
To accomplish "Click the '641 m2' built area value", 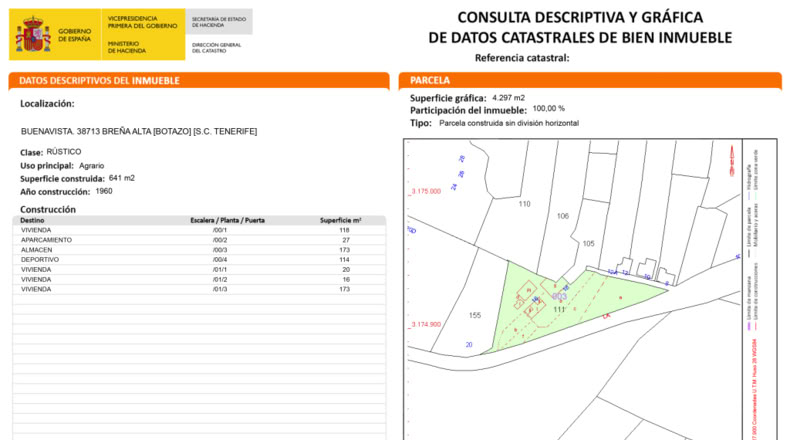I will point(121,178).
